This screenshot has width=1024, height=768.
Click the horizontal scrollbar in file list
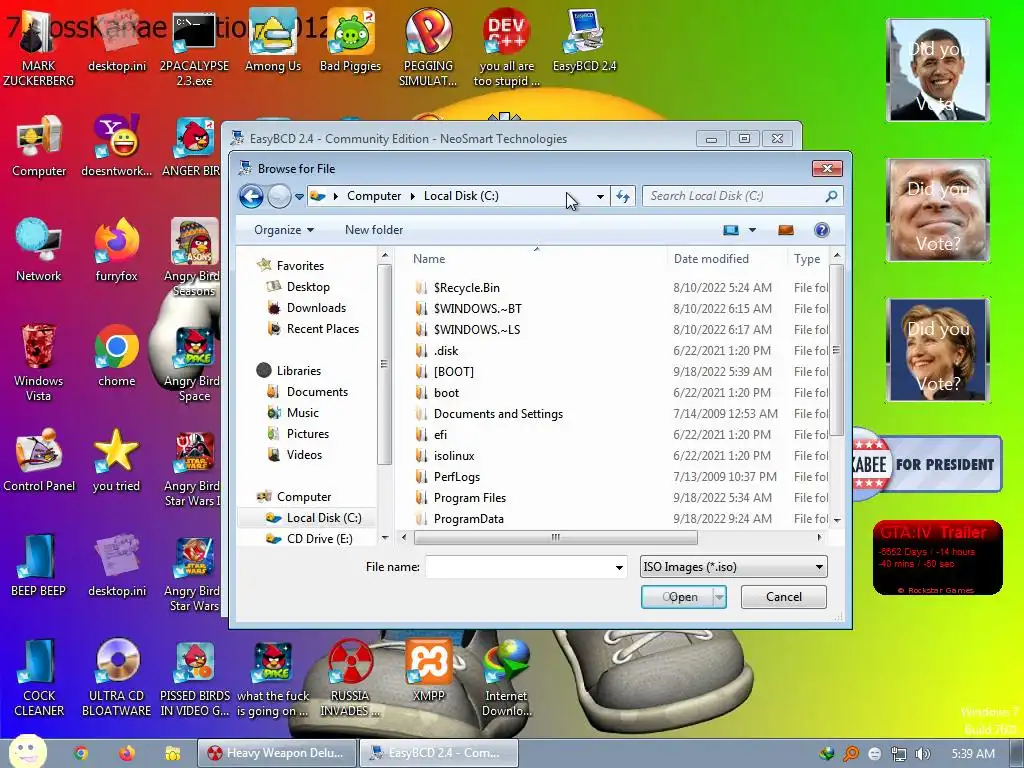click(556, 537)
